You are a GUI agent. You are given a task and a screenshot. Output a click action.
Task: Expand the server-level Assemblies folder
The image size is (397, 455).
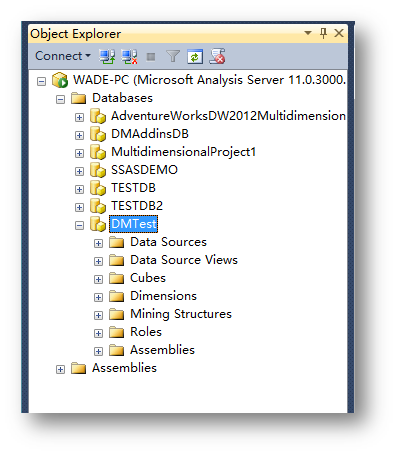pos(60,369)
